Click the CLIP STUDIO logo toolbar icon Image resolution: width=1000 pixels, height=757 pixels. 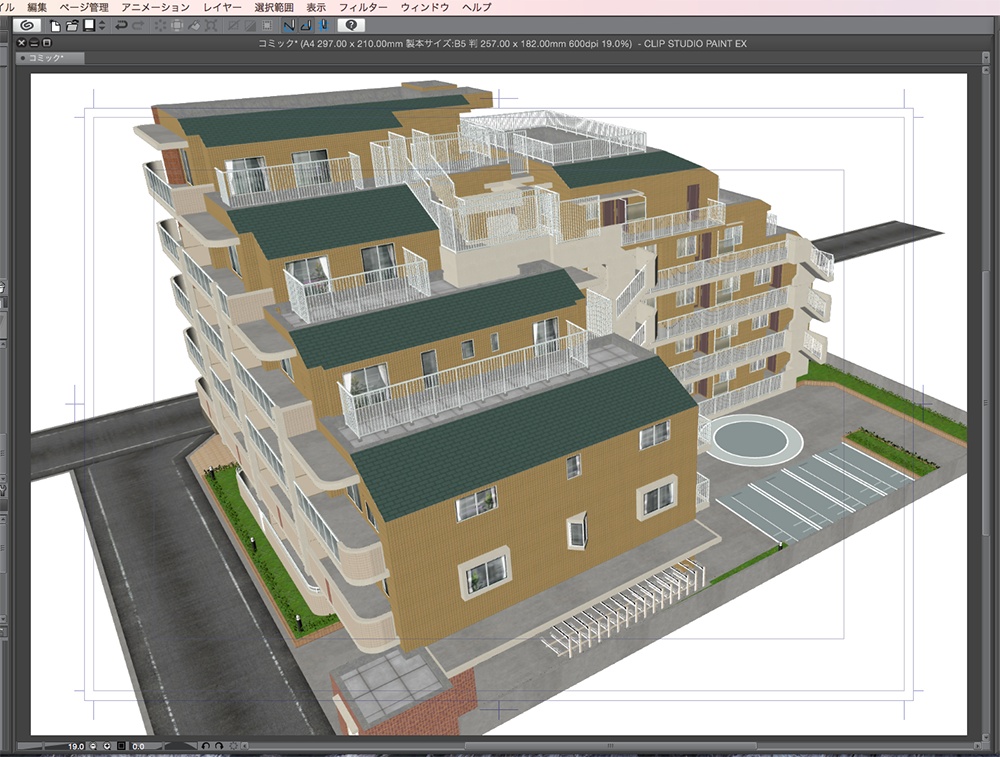26,26
